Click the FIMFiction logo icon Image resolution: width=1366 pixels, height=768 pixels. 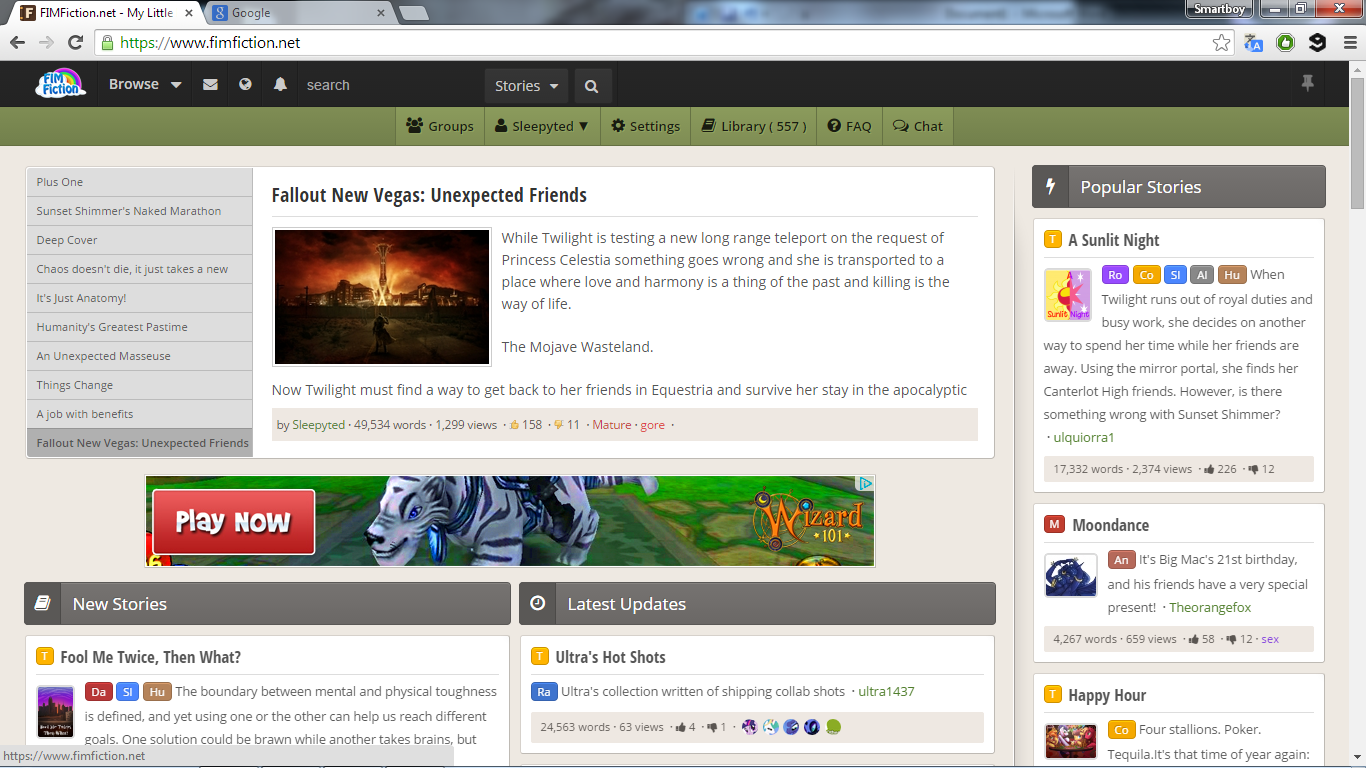(60, 84)
